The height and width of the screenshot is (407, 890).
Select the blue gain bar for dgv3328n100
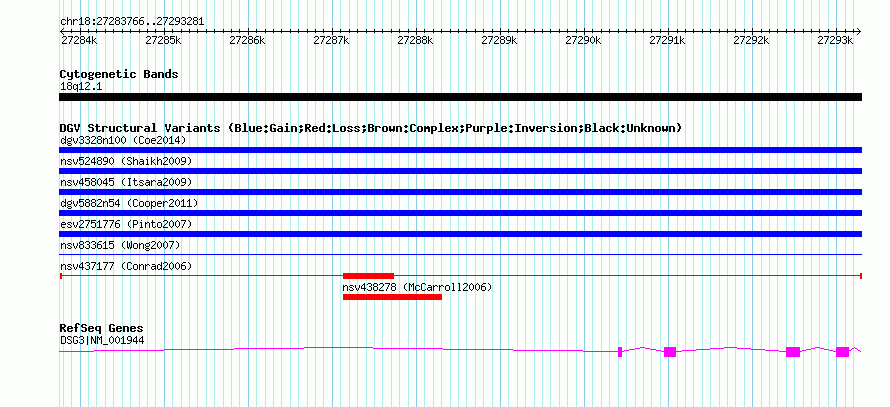click(460, 150)
